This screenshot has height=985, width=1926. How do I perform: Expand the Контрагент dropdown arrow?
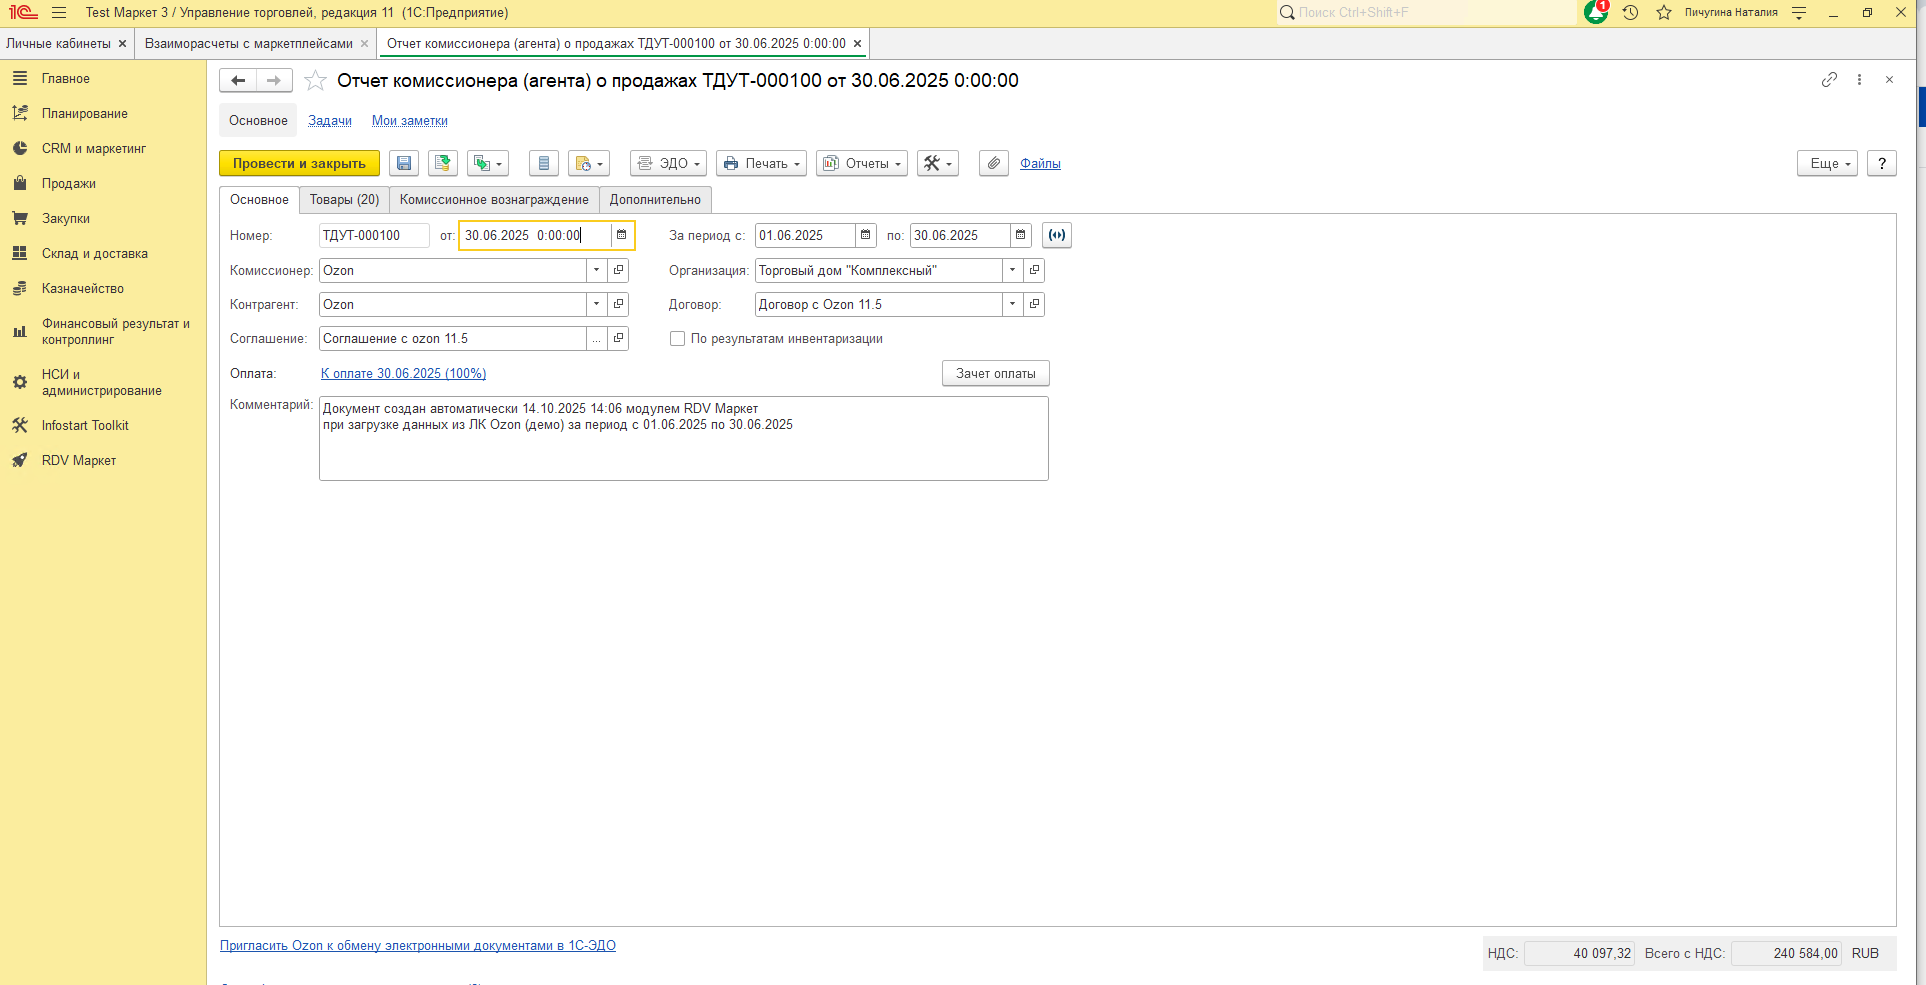(x=596, y=304)
